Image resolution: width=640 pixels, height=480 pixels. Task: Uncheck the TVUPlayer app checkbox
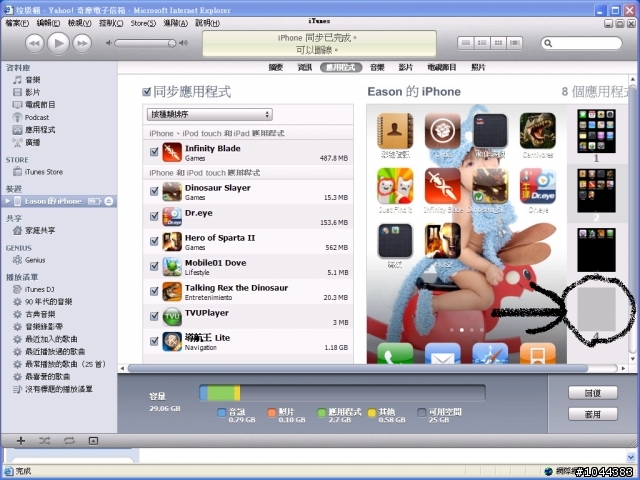[x=154, y=316]
